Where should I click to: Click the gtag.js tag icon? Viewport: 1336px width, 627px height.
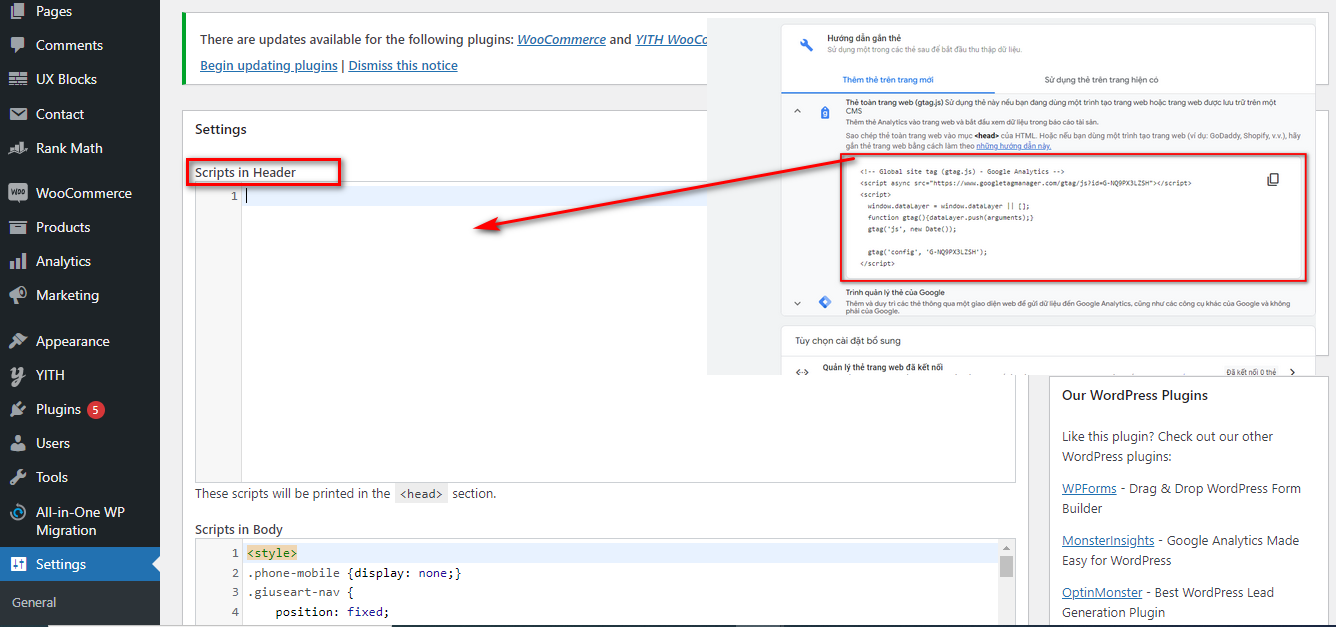(x=824, y=113)
